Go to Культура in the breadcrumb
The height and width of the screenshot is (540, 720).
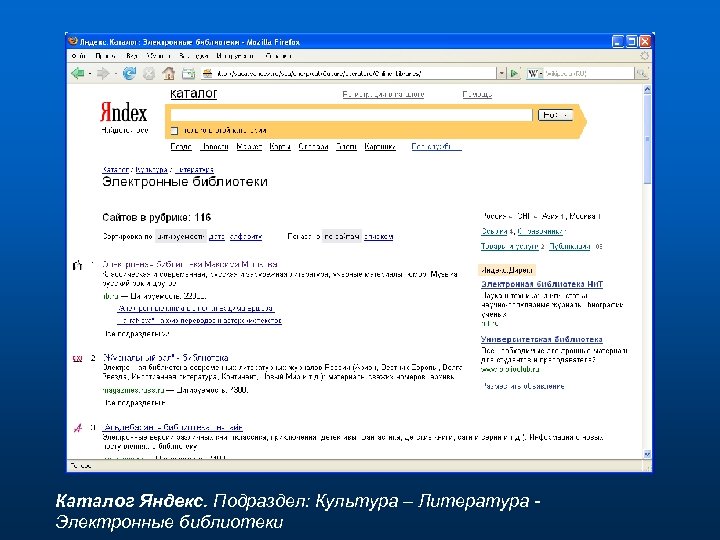tap(151, 169)
